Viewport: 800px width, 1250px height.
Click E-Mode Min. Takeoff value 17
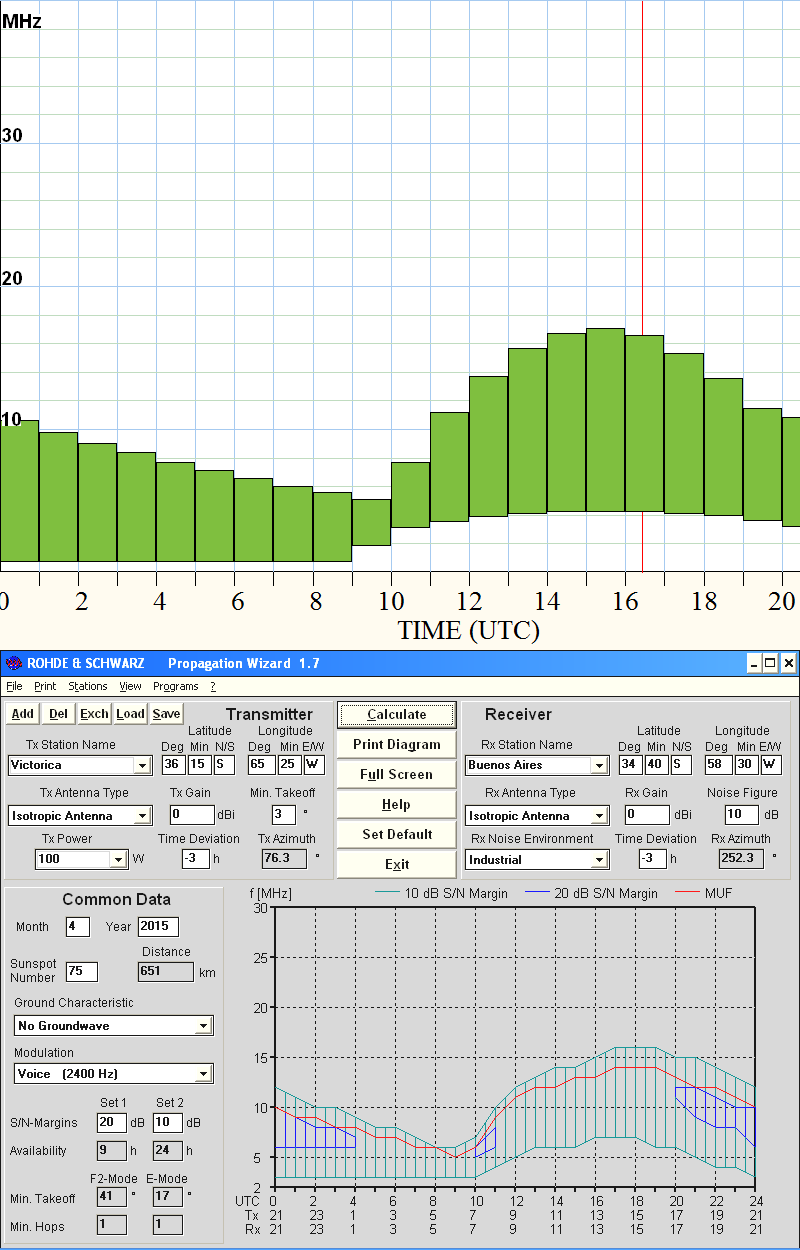(x=167, y=1197)
